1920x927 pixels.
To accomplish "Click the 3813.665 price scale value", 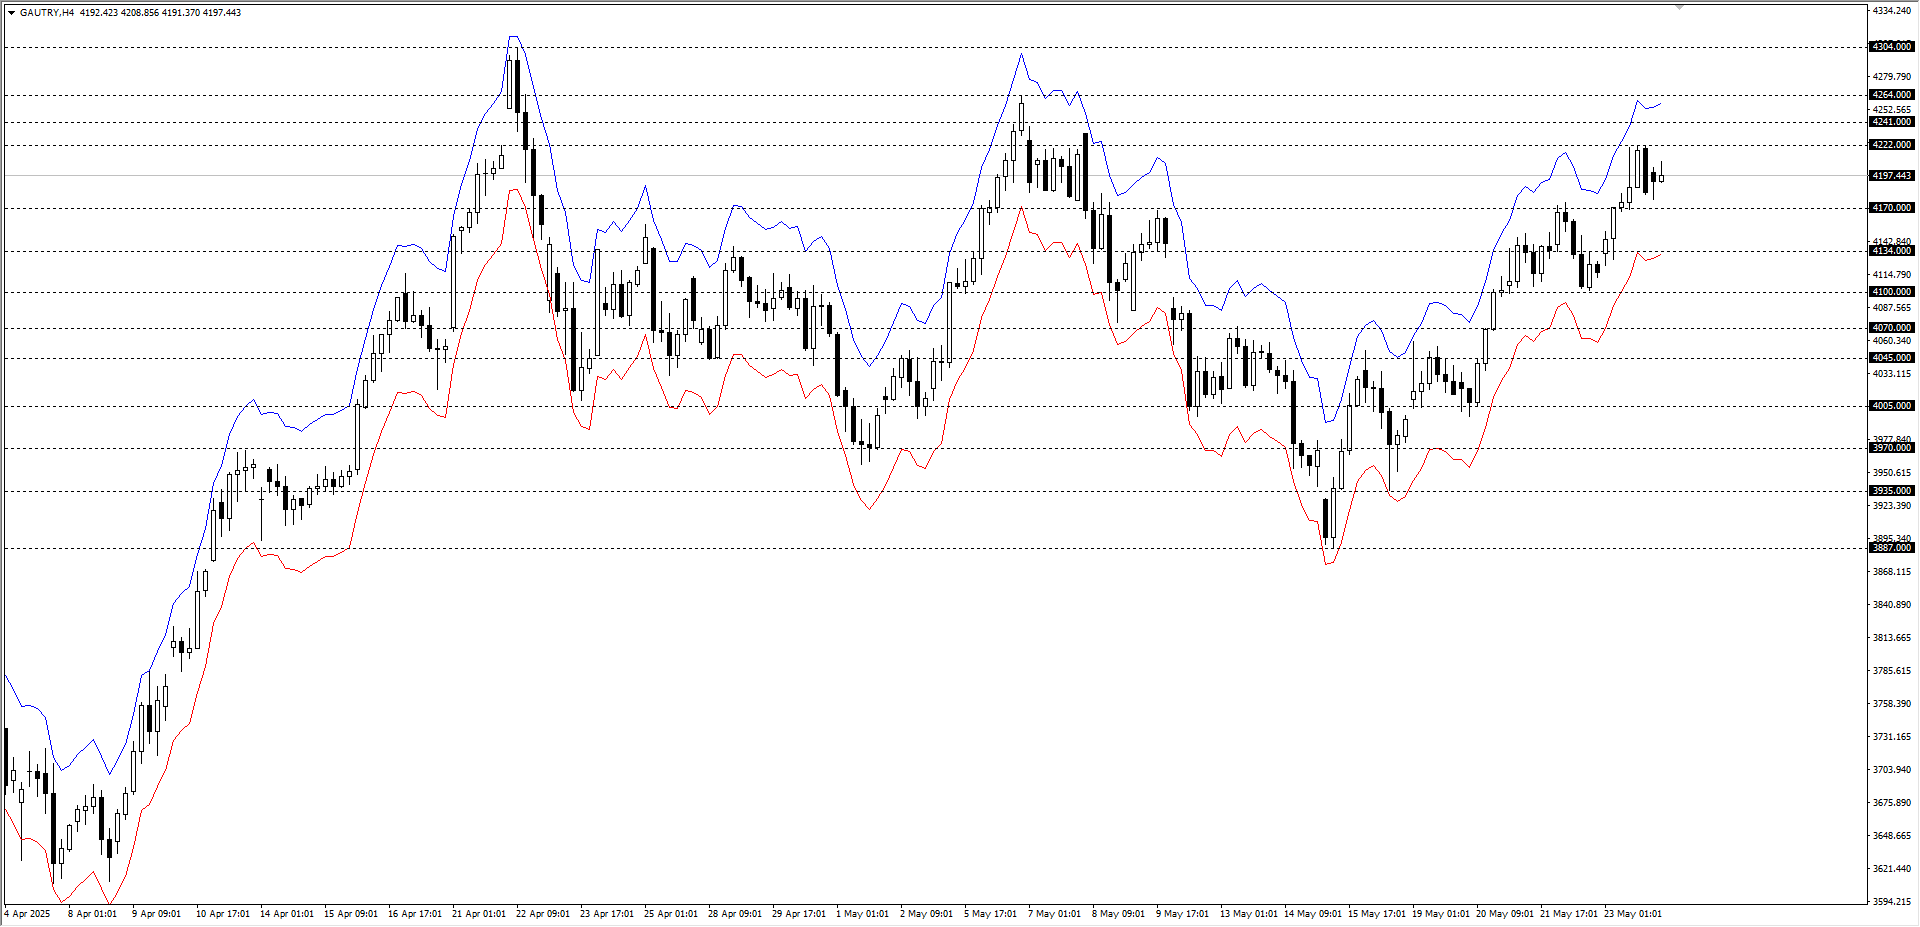I will [1891, 638].
